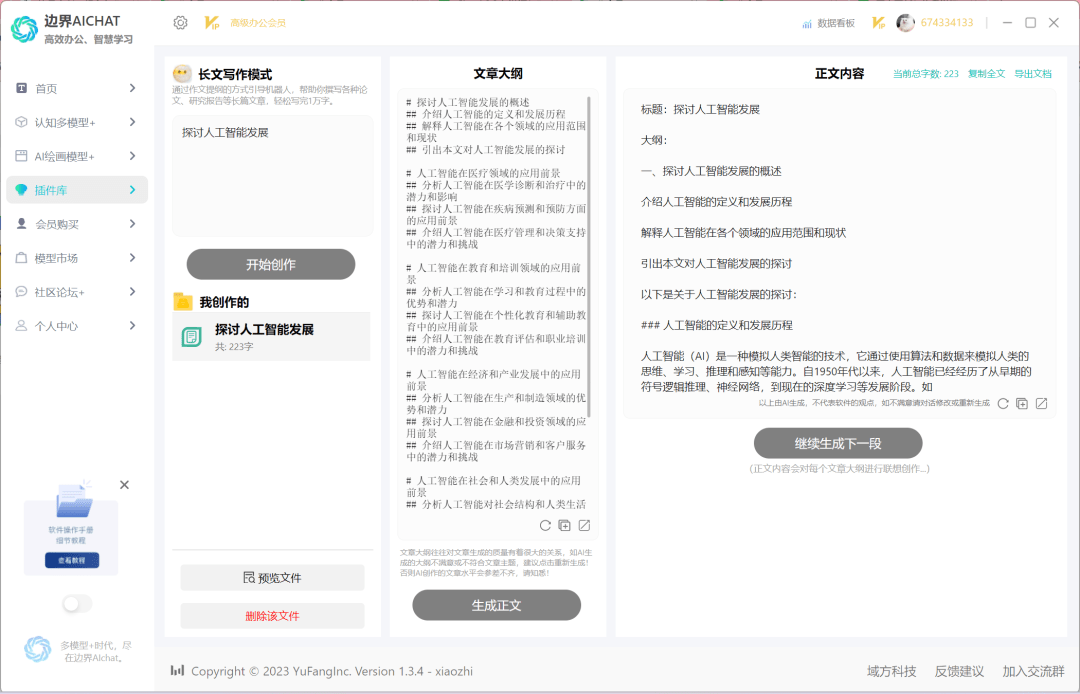Click the VIP icon beside the avatar
1080x694 pixels.
(x=878, y=21)
